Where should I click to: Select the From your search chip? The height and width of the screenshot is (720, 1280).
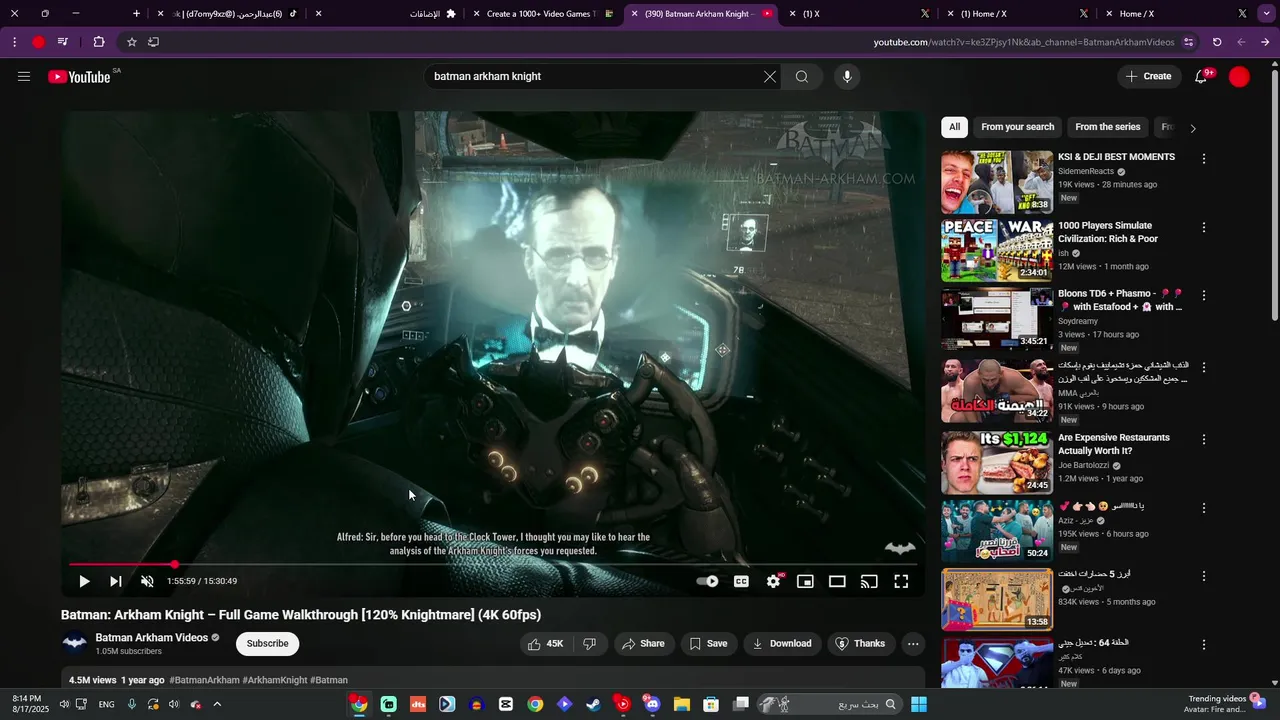1017,127
